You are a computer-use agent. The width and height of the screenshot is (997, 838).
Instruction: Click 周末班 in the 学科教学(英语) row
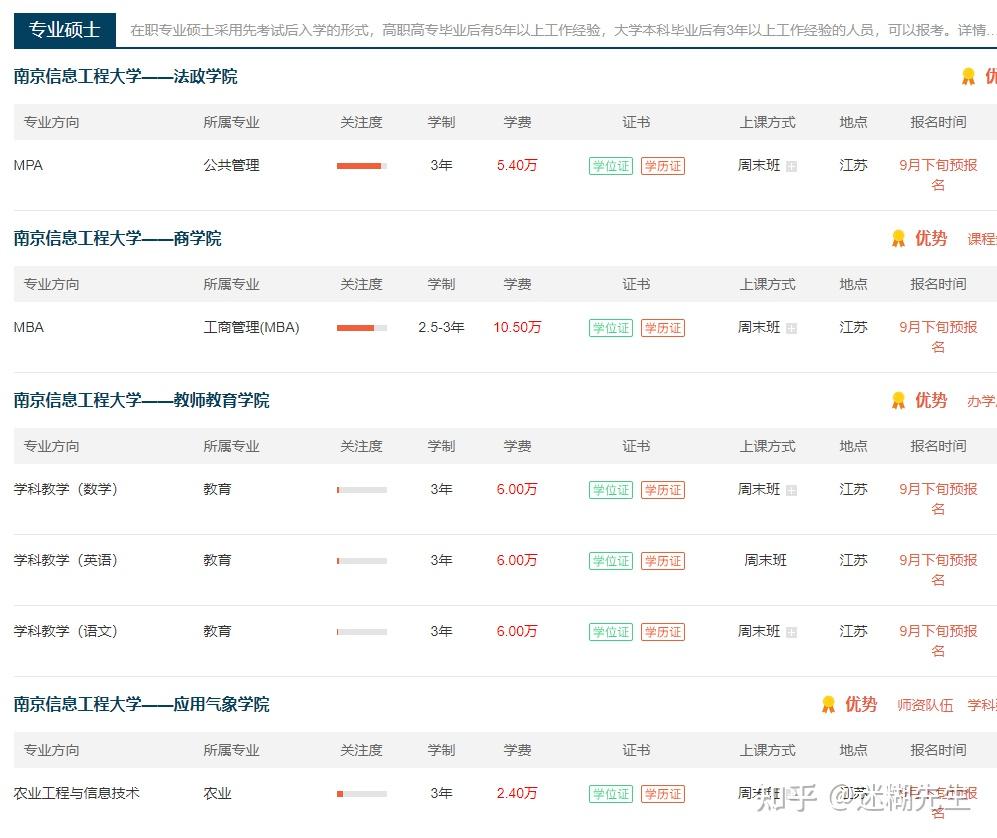click(766, 561)
